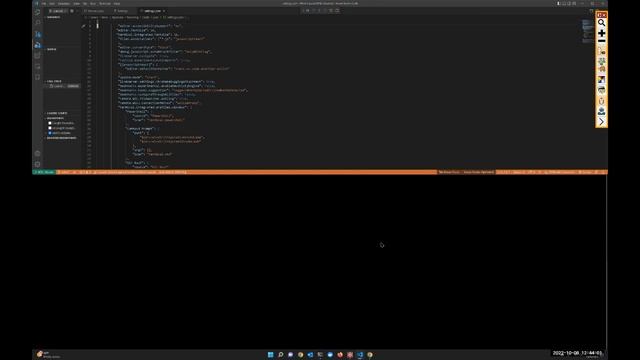Open the Search view in the activity bar
The height and width of the screenshot is (360, 640).
pyautogui.click(x=38, y=23)
